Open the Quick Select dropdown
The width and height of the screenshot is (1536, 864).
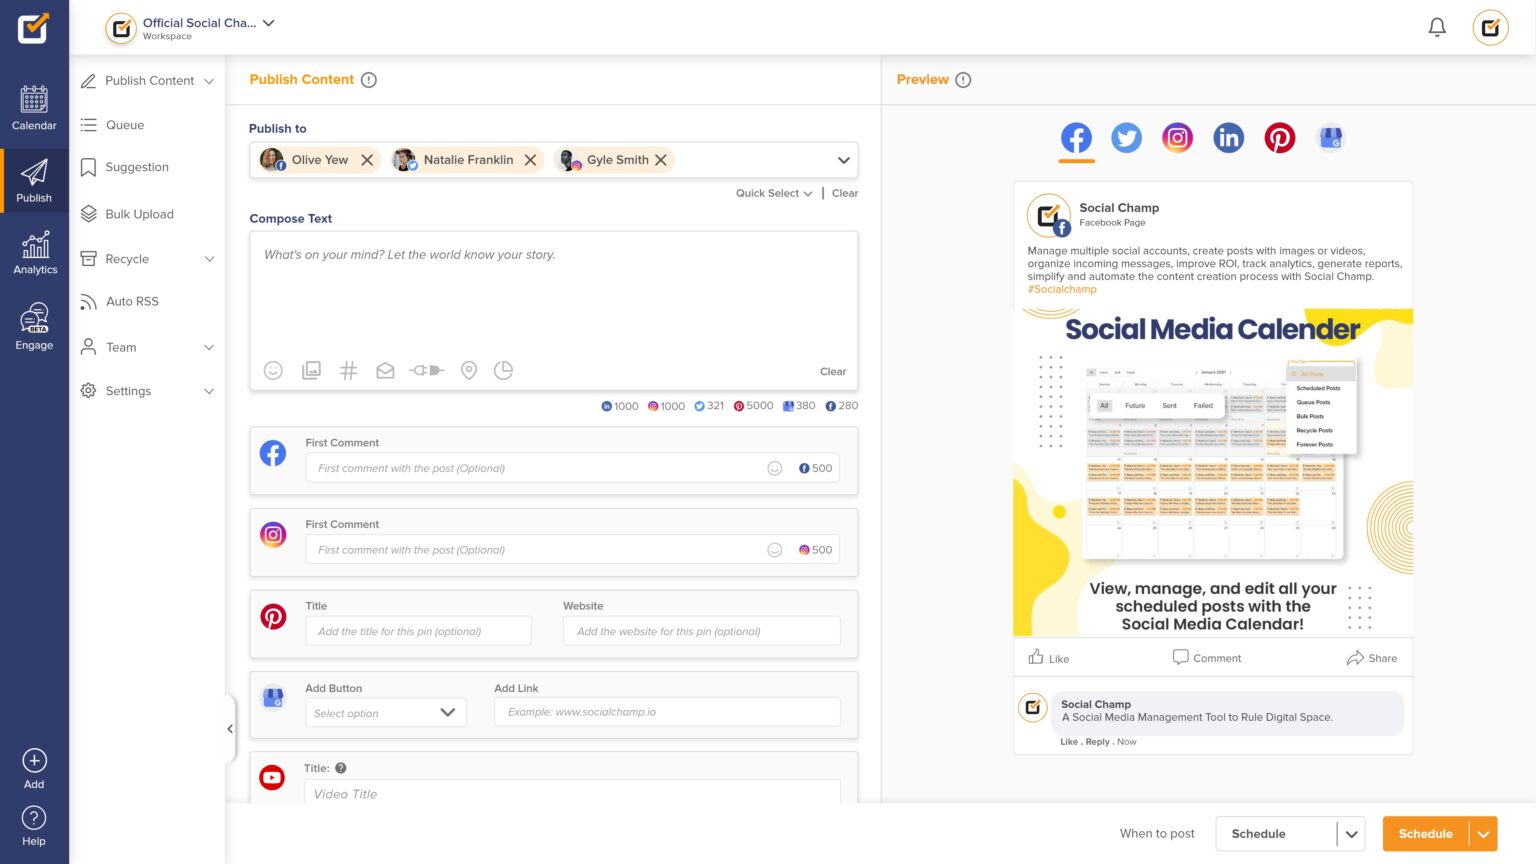[773, 193]
